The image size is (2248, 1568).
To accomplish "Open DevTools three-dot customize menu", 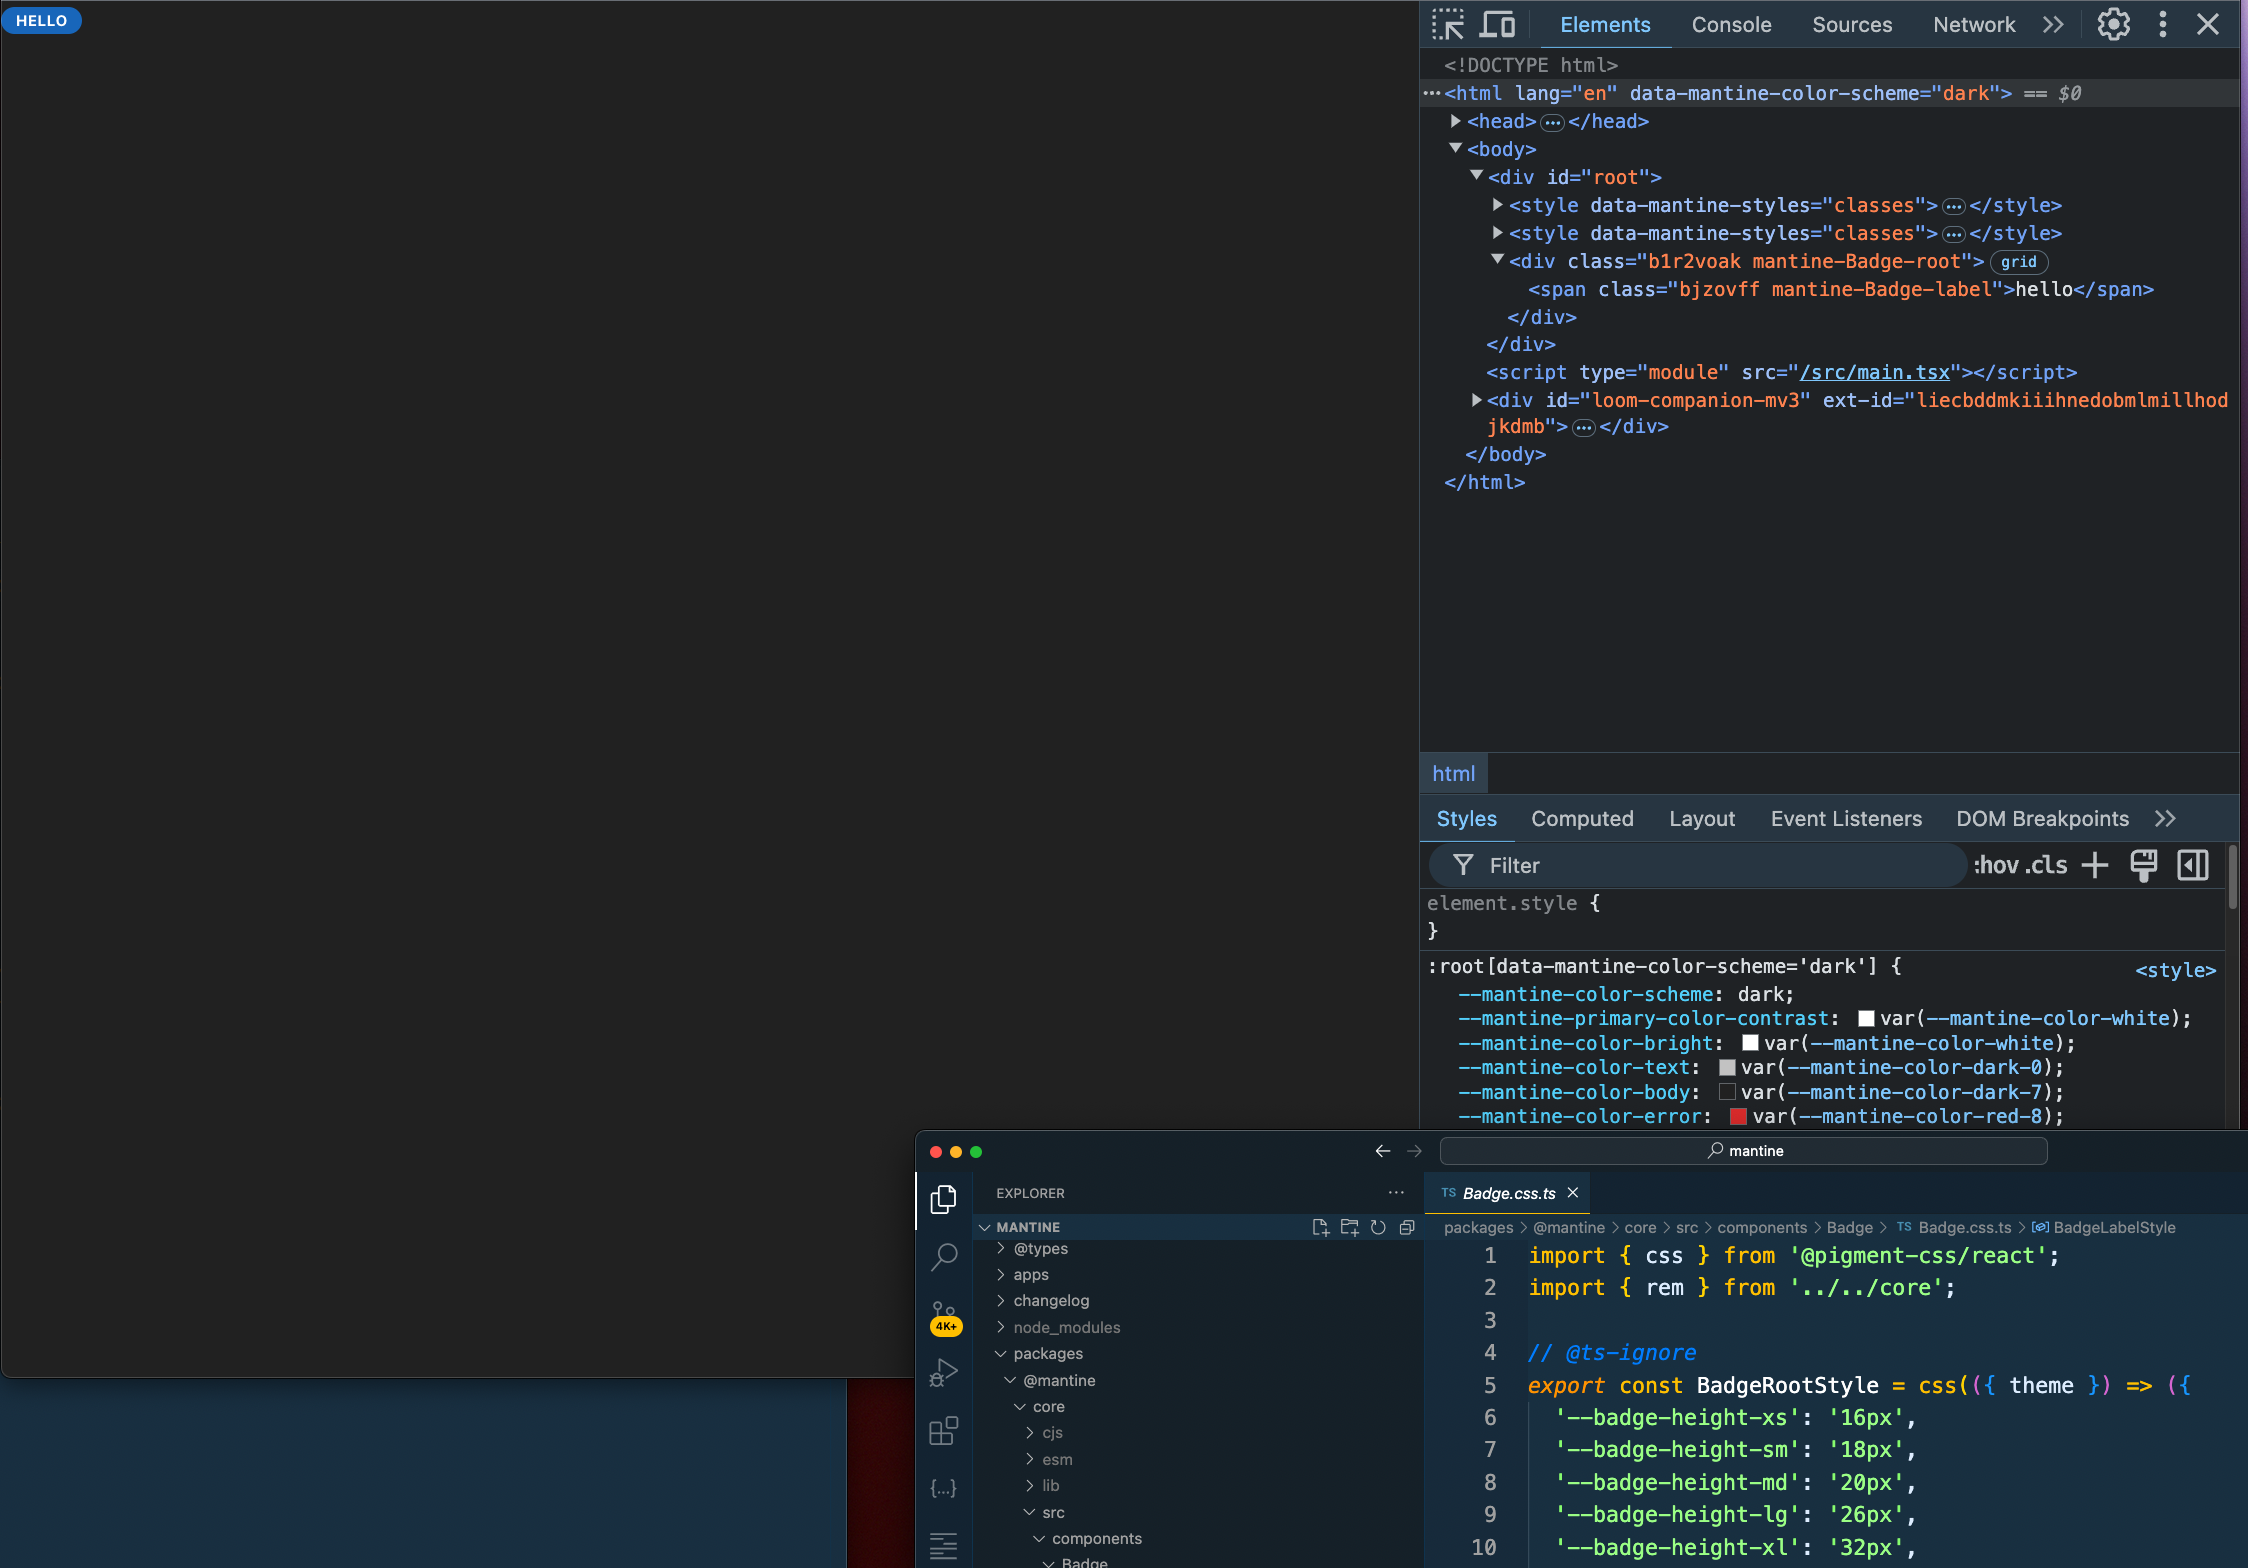I will 2163,24.
